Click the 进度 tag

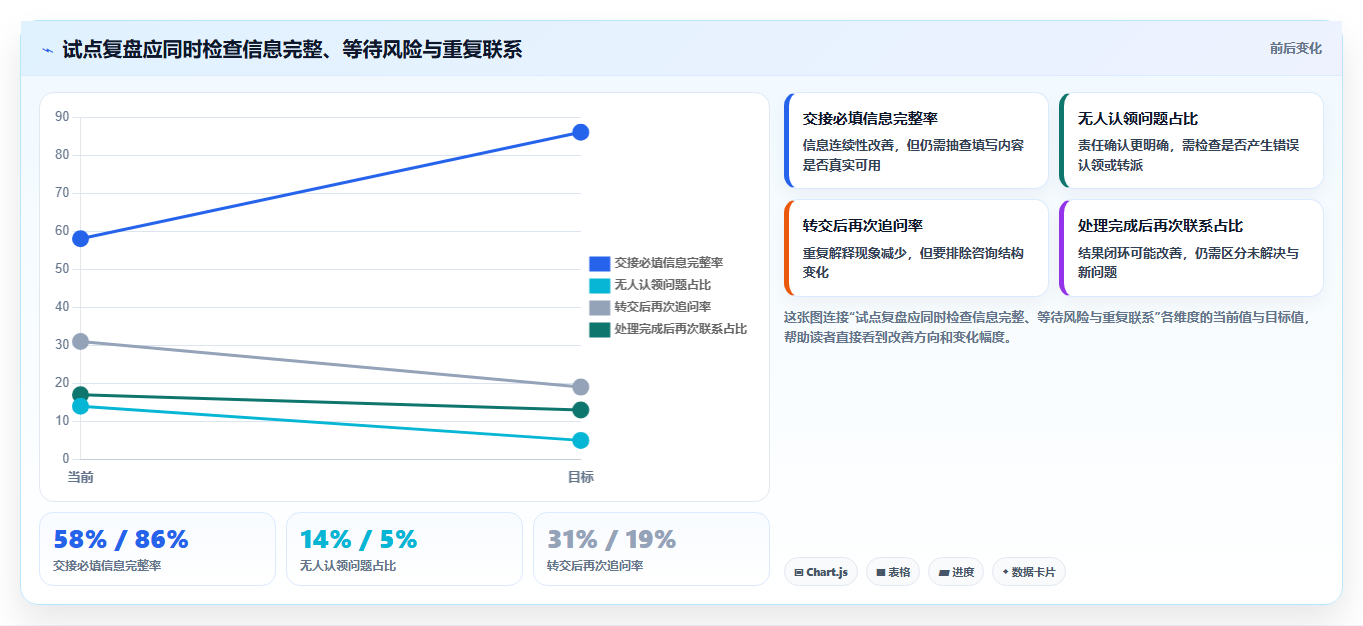click(956, 572)
